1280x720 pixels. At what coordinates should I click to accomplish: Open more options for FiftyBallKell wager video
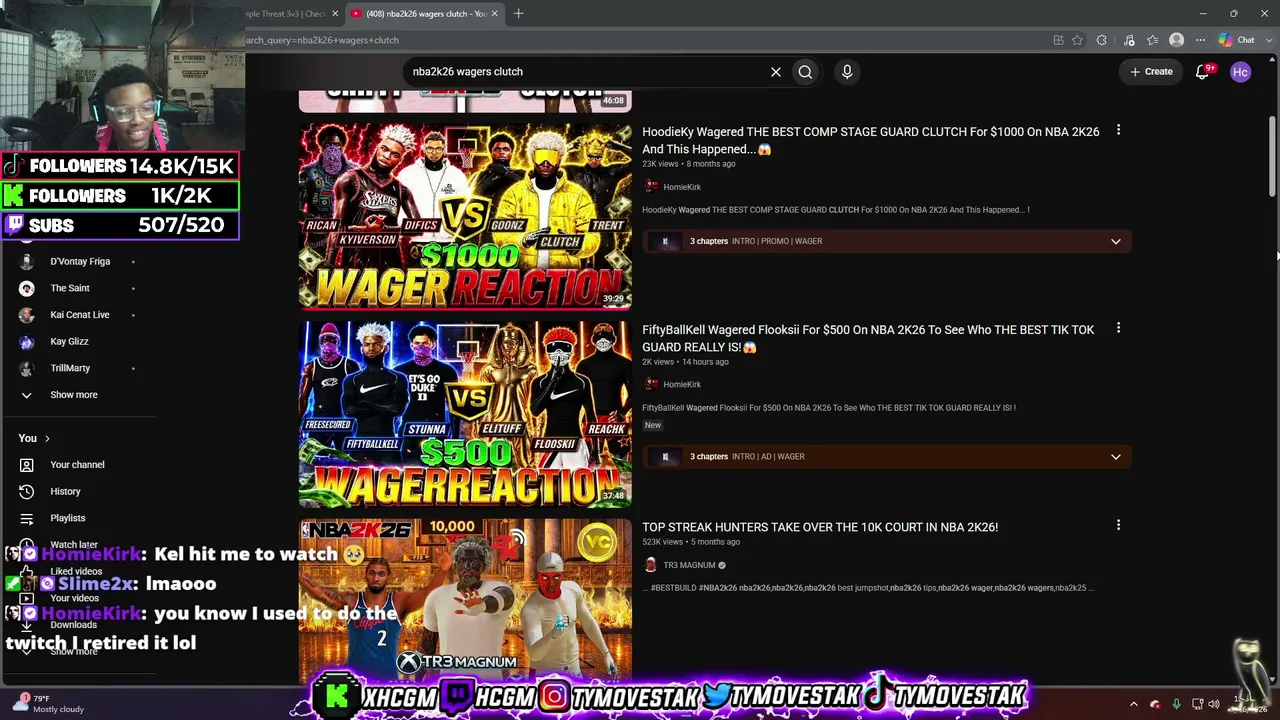click(1118, 328)
